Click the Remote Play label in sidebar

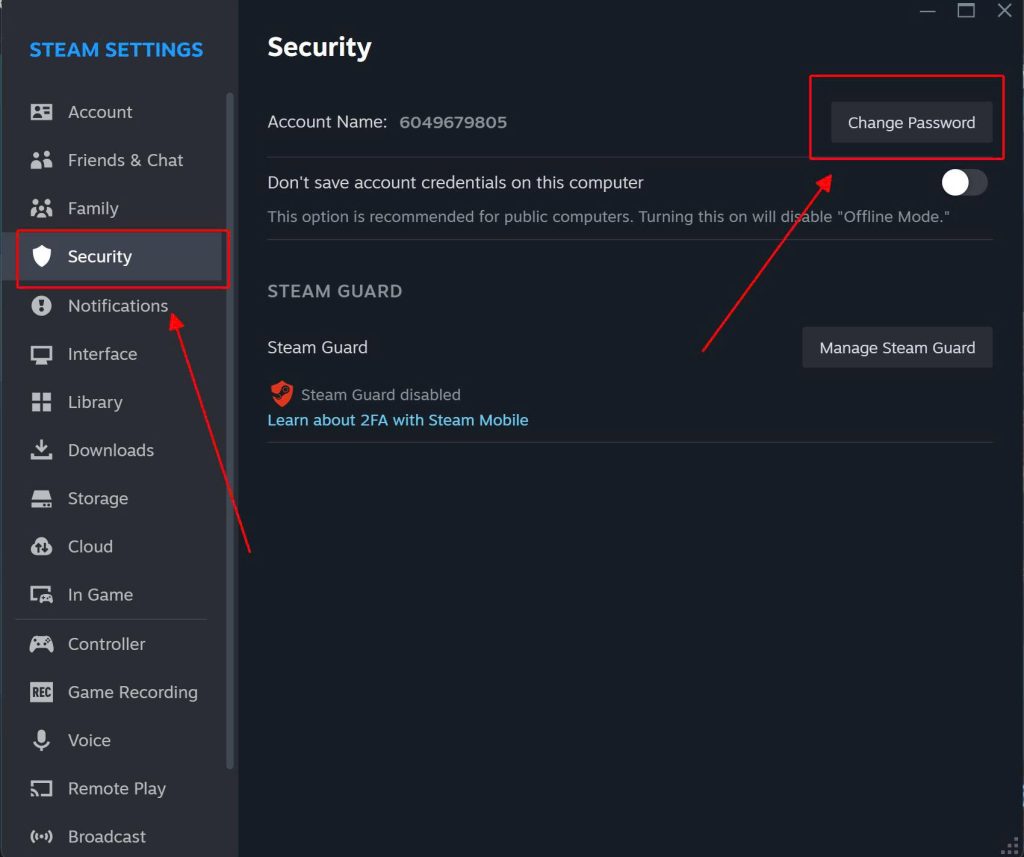click(x=117, y=788)
